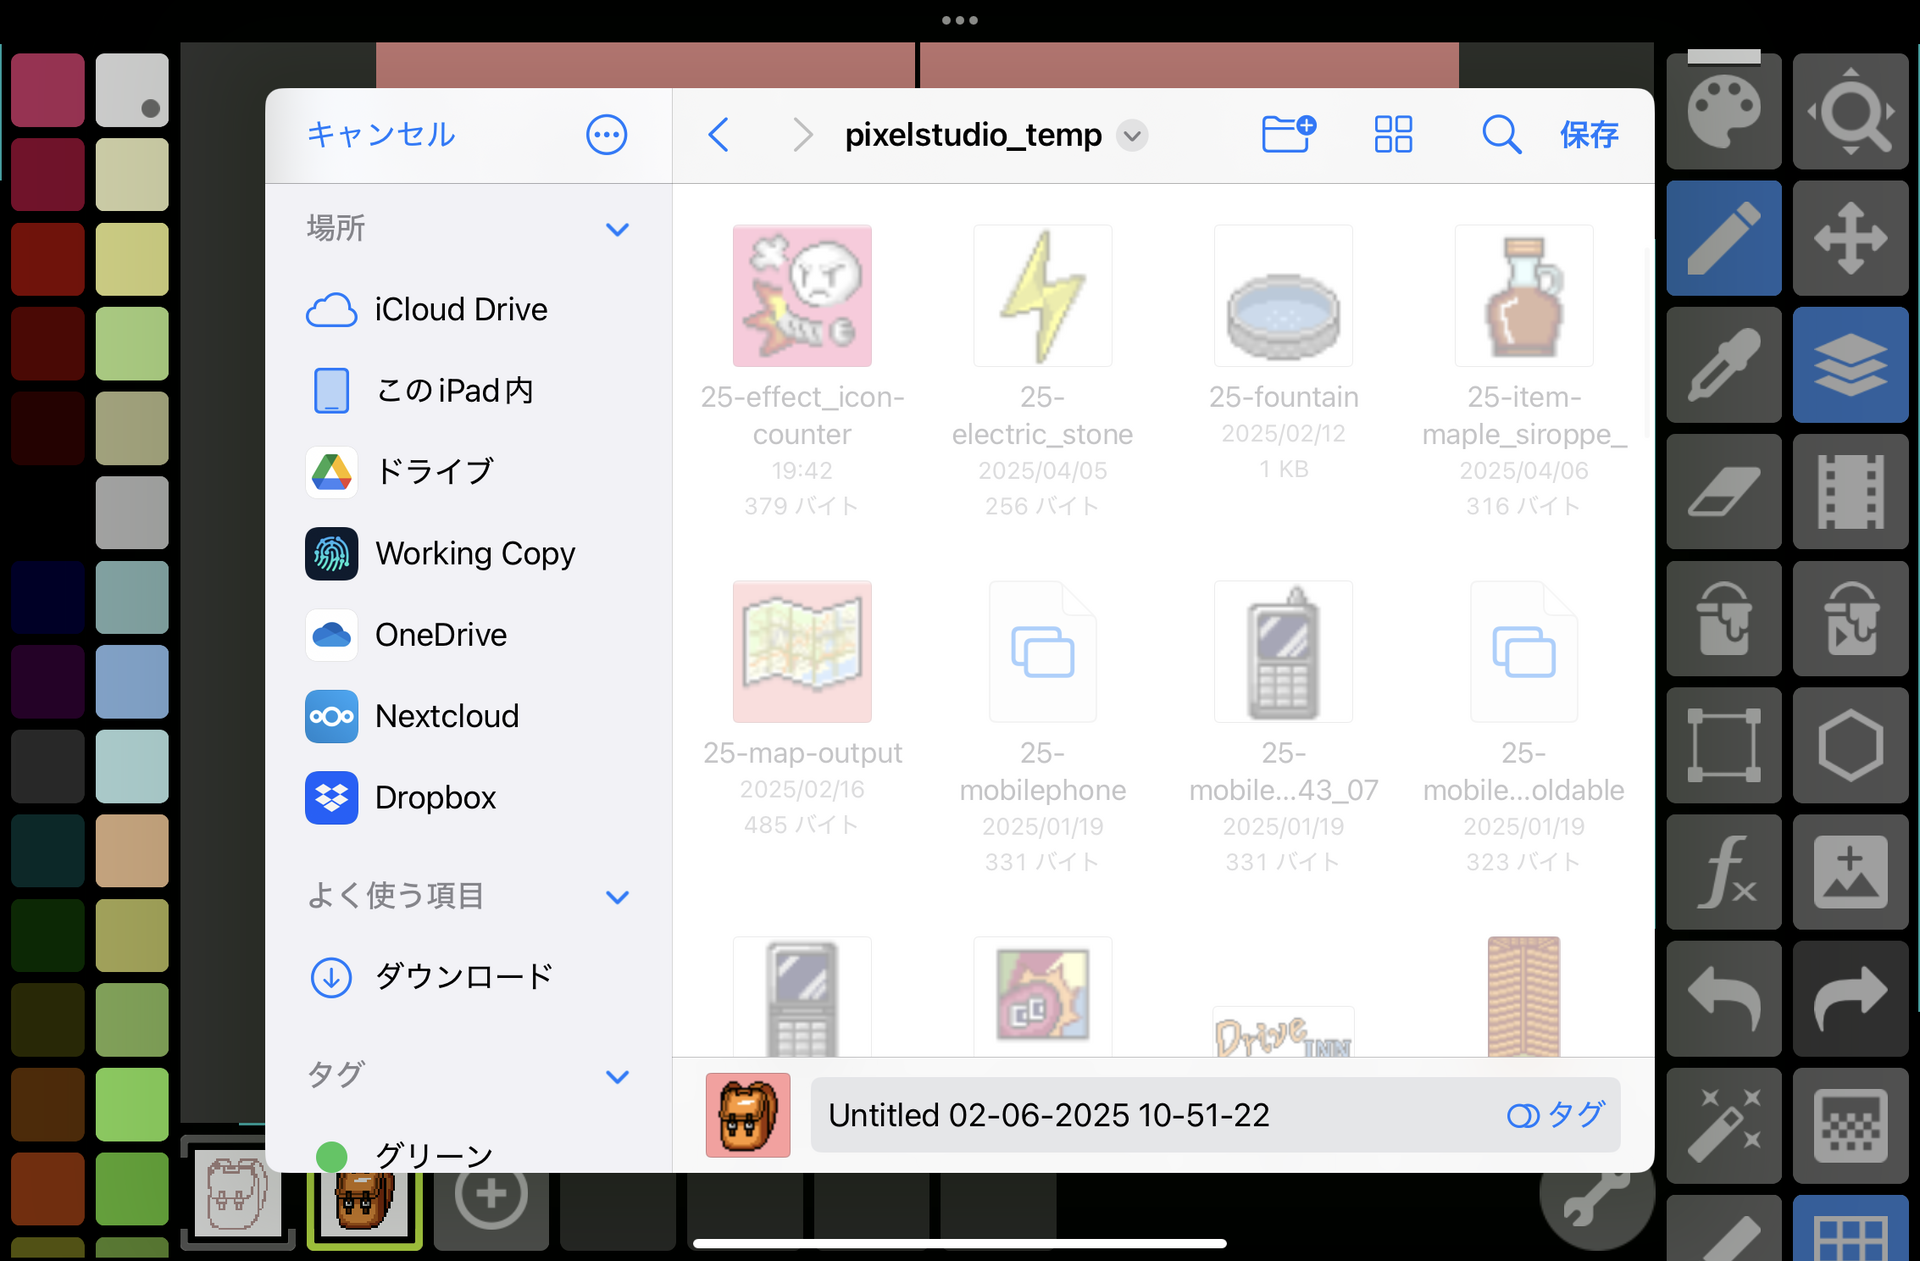Collapse the よく使う項目 favorites section
1920x1261 pixels.
point(617,897)
